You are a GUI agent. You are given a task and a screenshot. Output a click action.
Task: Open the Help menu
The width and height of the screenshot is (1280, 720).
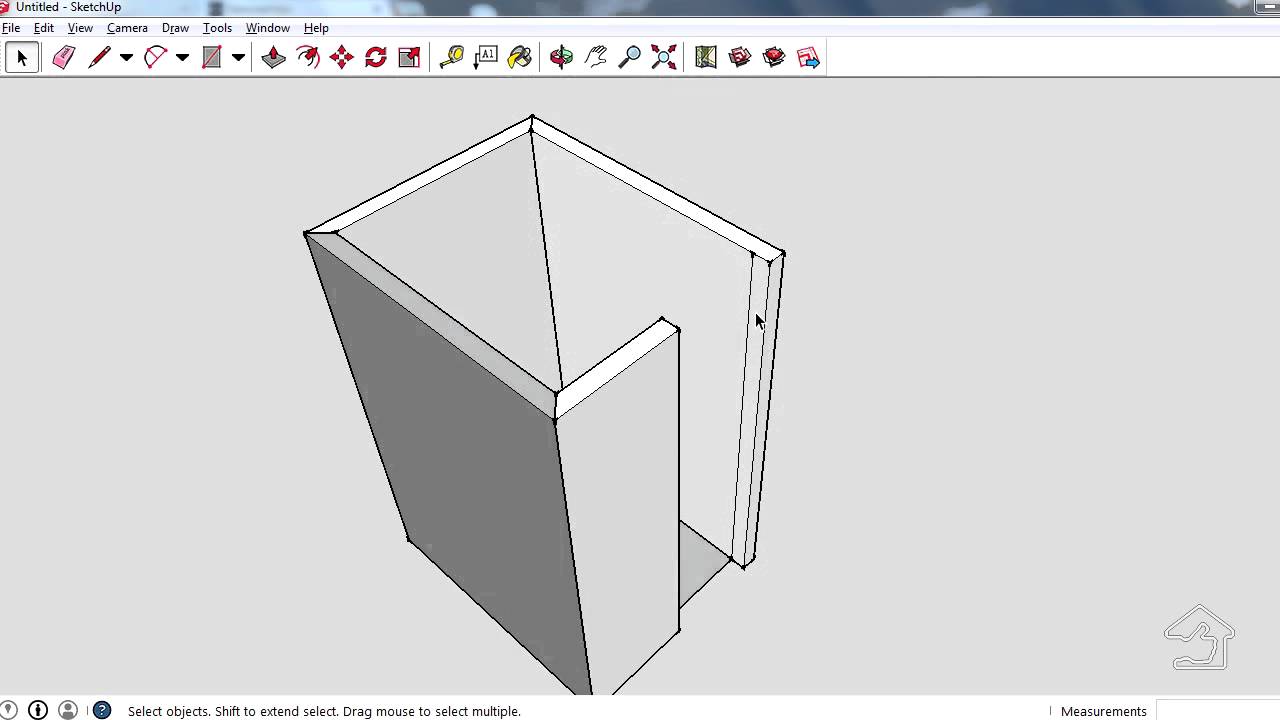pos(316,28)
